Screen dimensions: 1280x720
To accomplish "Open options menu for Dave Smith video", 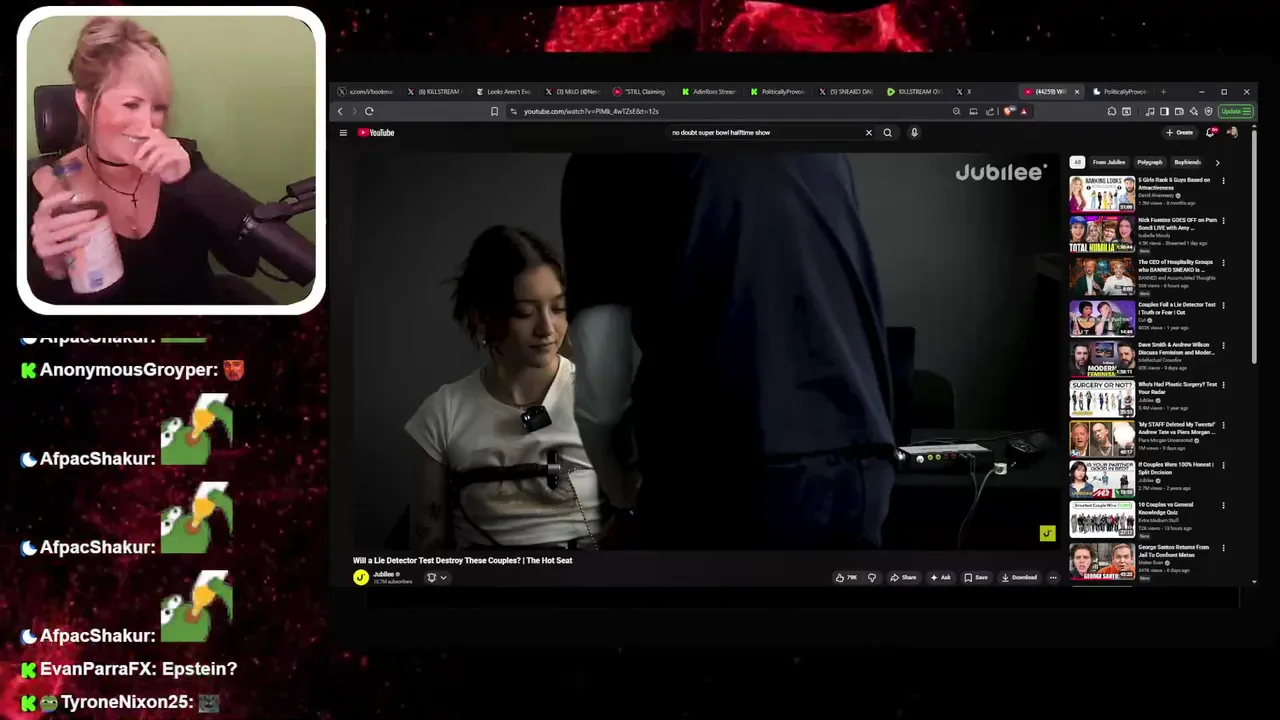I will (1223, 345).
